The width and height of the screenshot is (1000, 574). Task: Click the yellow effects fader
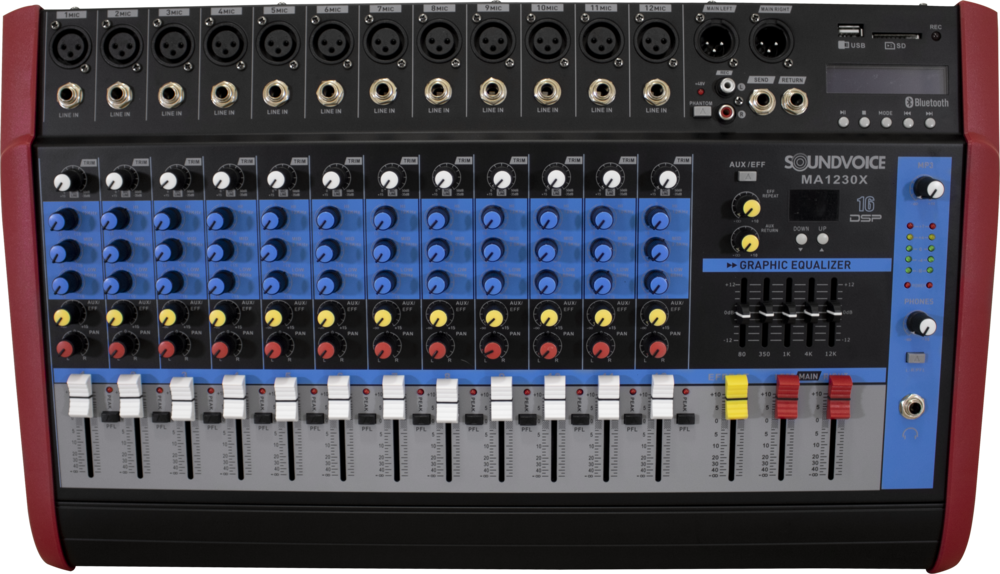[x=737, y=397]
